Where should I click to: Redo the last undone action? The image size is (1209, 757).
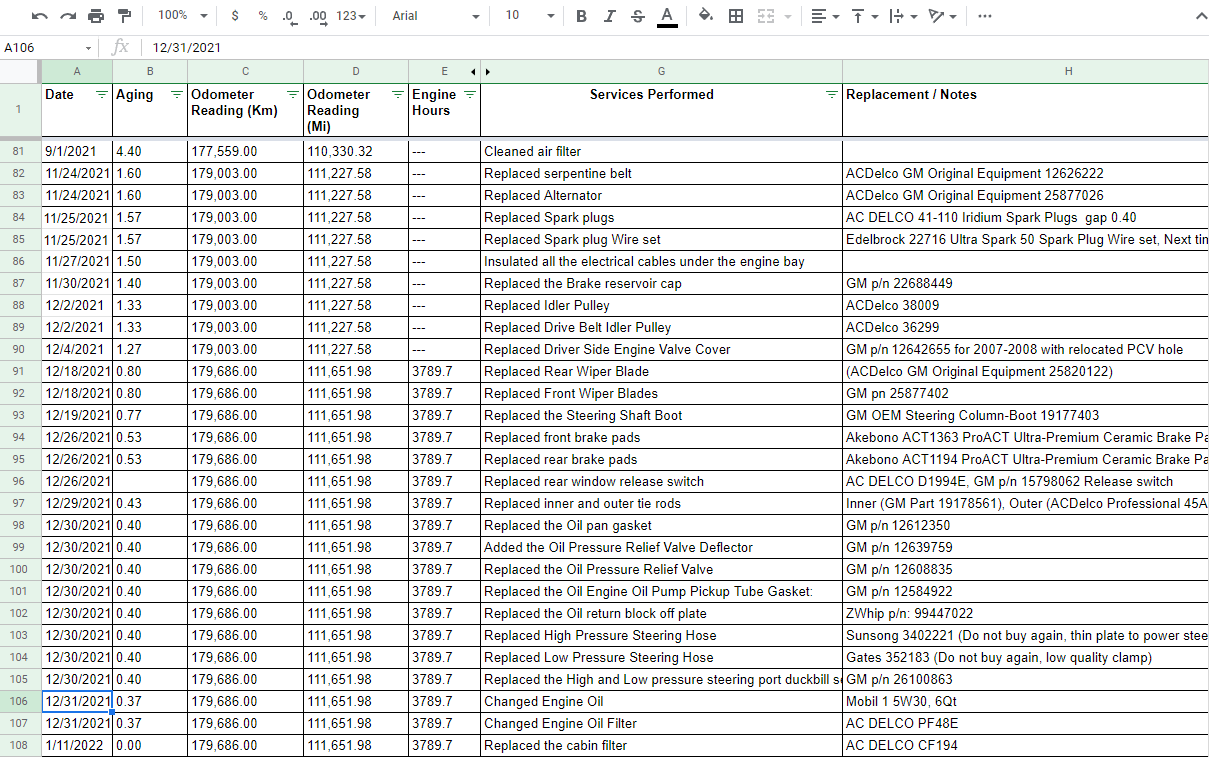tap(68, 16)
